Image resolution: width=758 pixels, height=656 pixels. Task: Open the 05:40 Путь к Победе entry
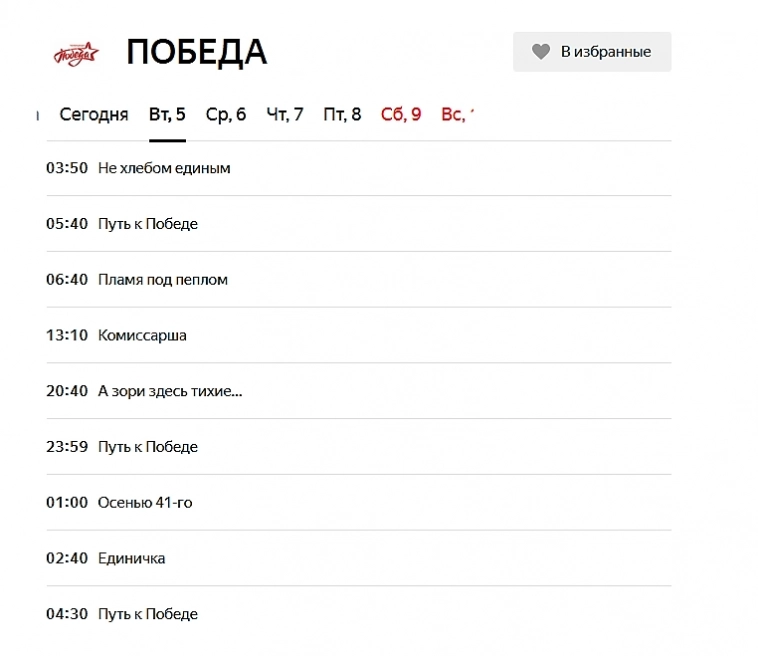[x=147, y=224]
